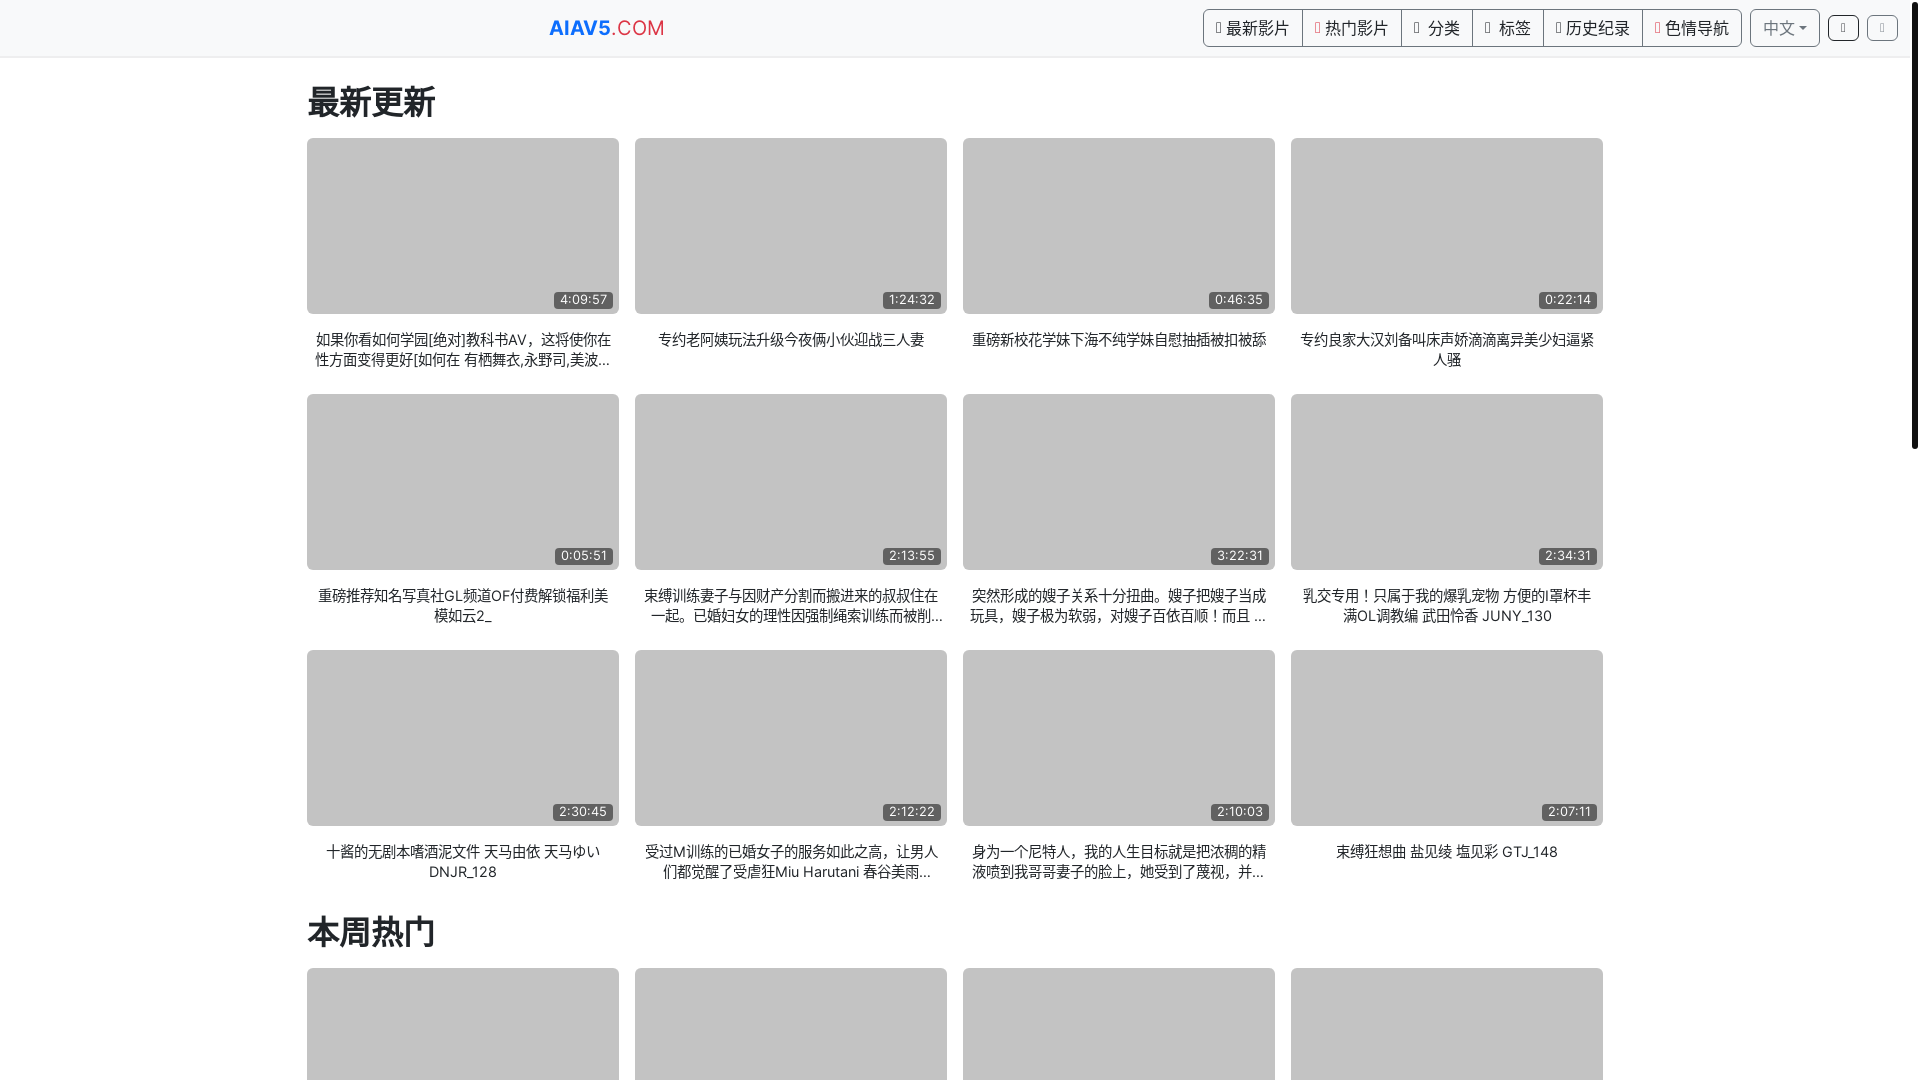The image size is (1920, 1080).
Task: Open the thumbnail with duration 2:13:55
Action: 791,482
